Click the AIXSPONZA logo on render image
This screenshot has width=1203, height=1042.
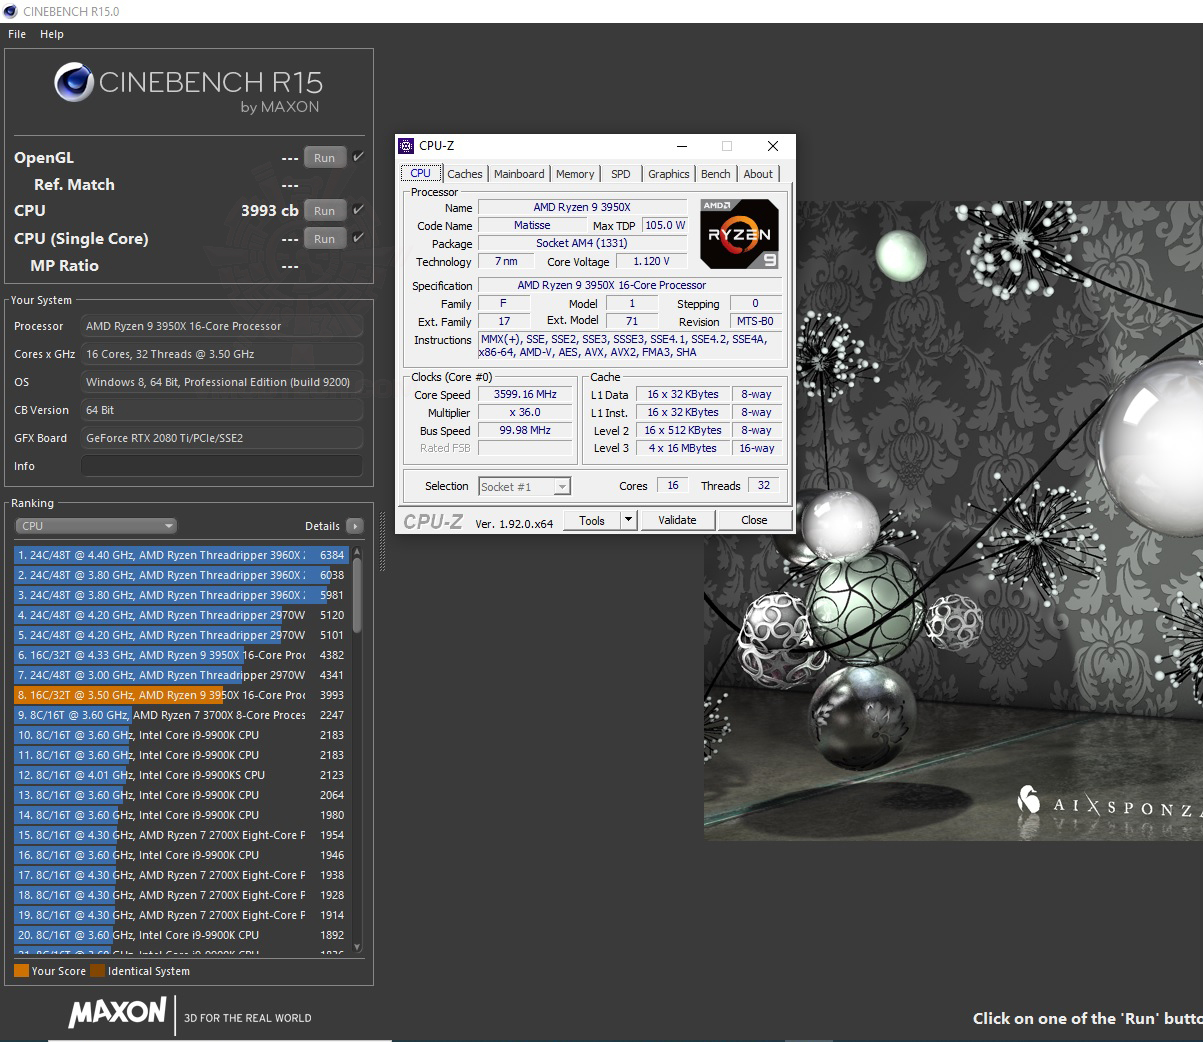tap(1109, 803)
